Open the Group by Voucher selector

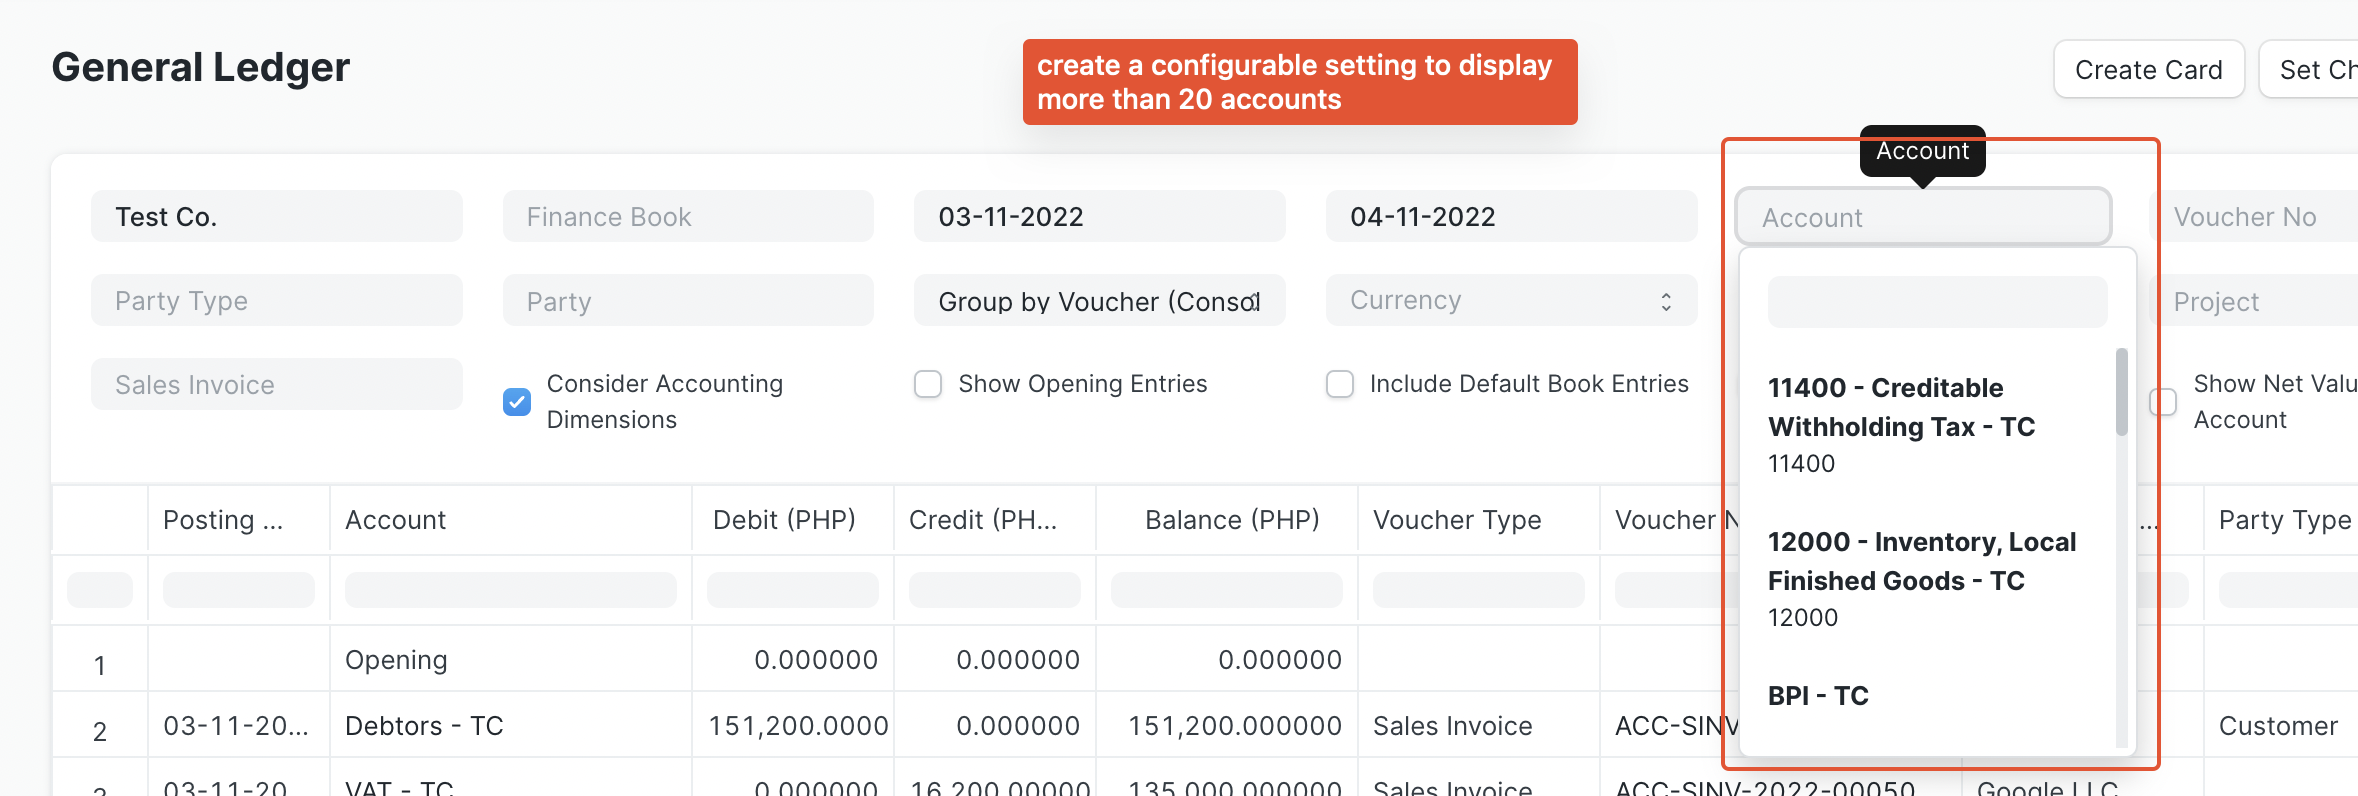(1098, 300)
